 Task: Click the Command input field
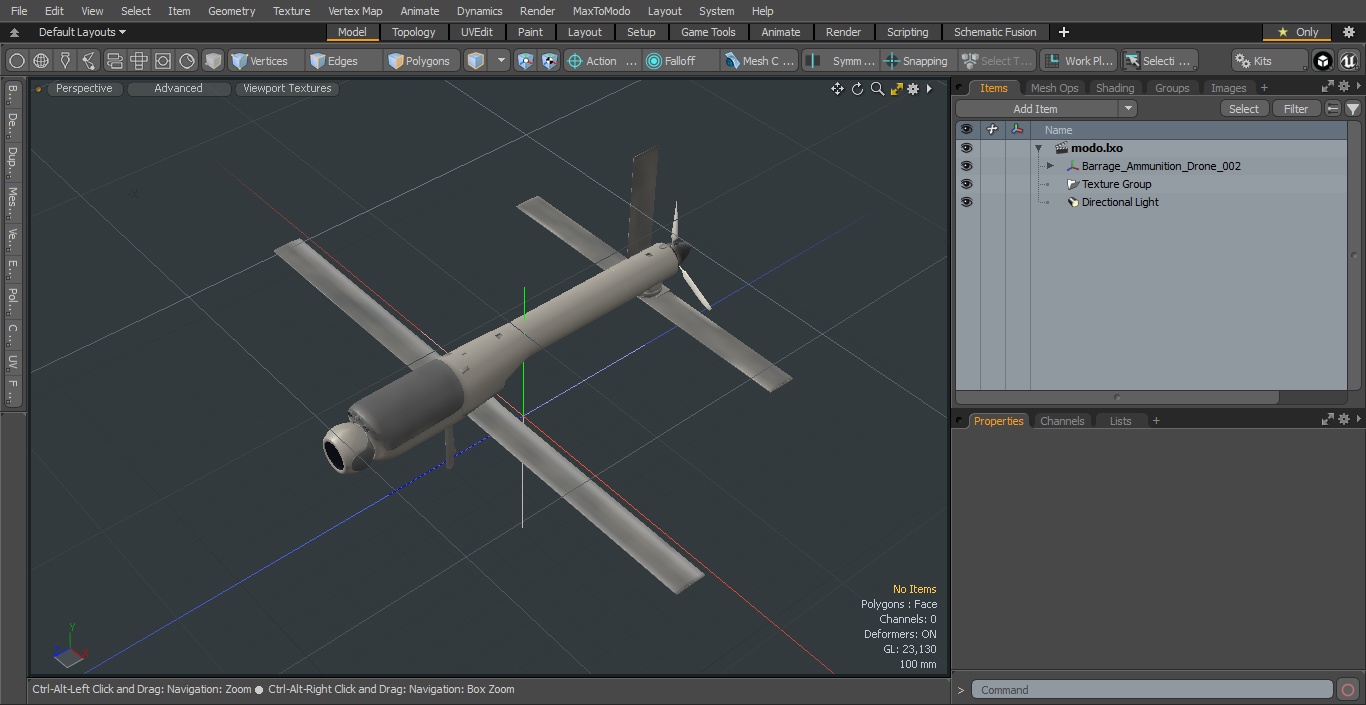1152,690
